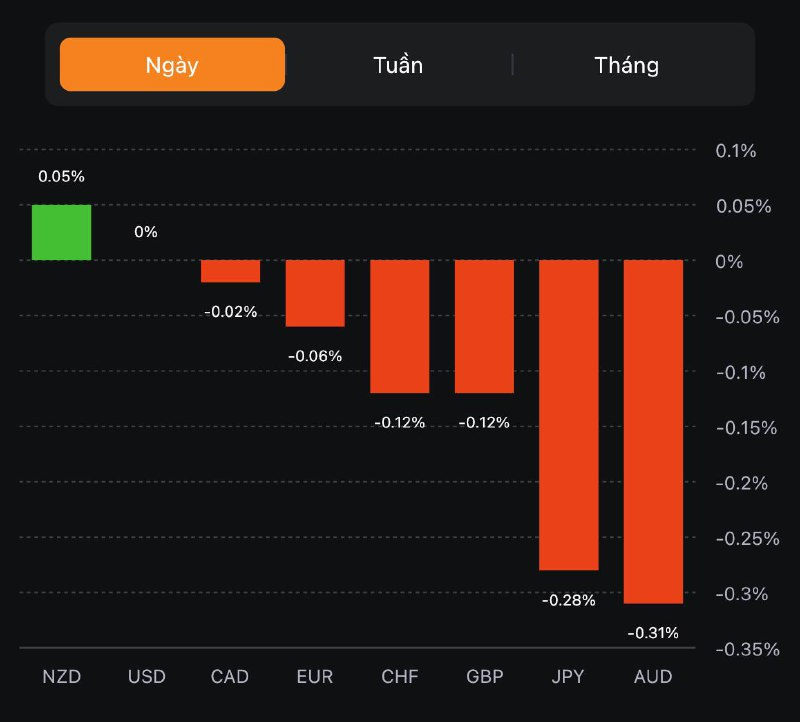This screenshot has width=800, height=722.
Task: Click the 0.05% value above the NZD bar
Action: [x=61, y=176]
